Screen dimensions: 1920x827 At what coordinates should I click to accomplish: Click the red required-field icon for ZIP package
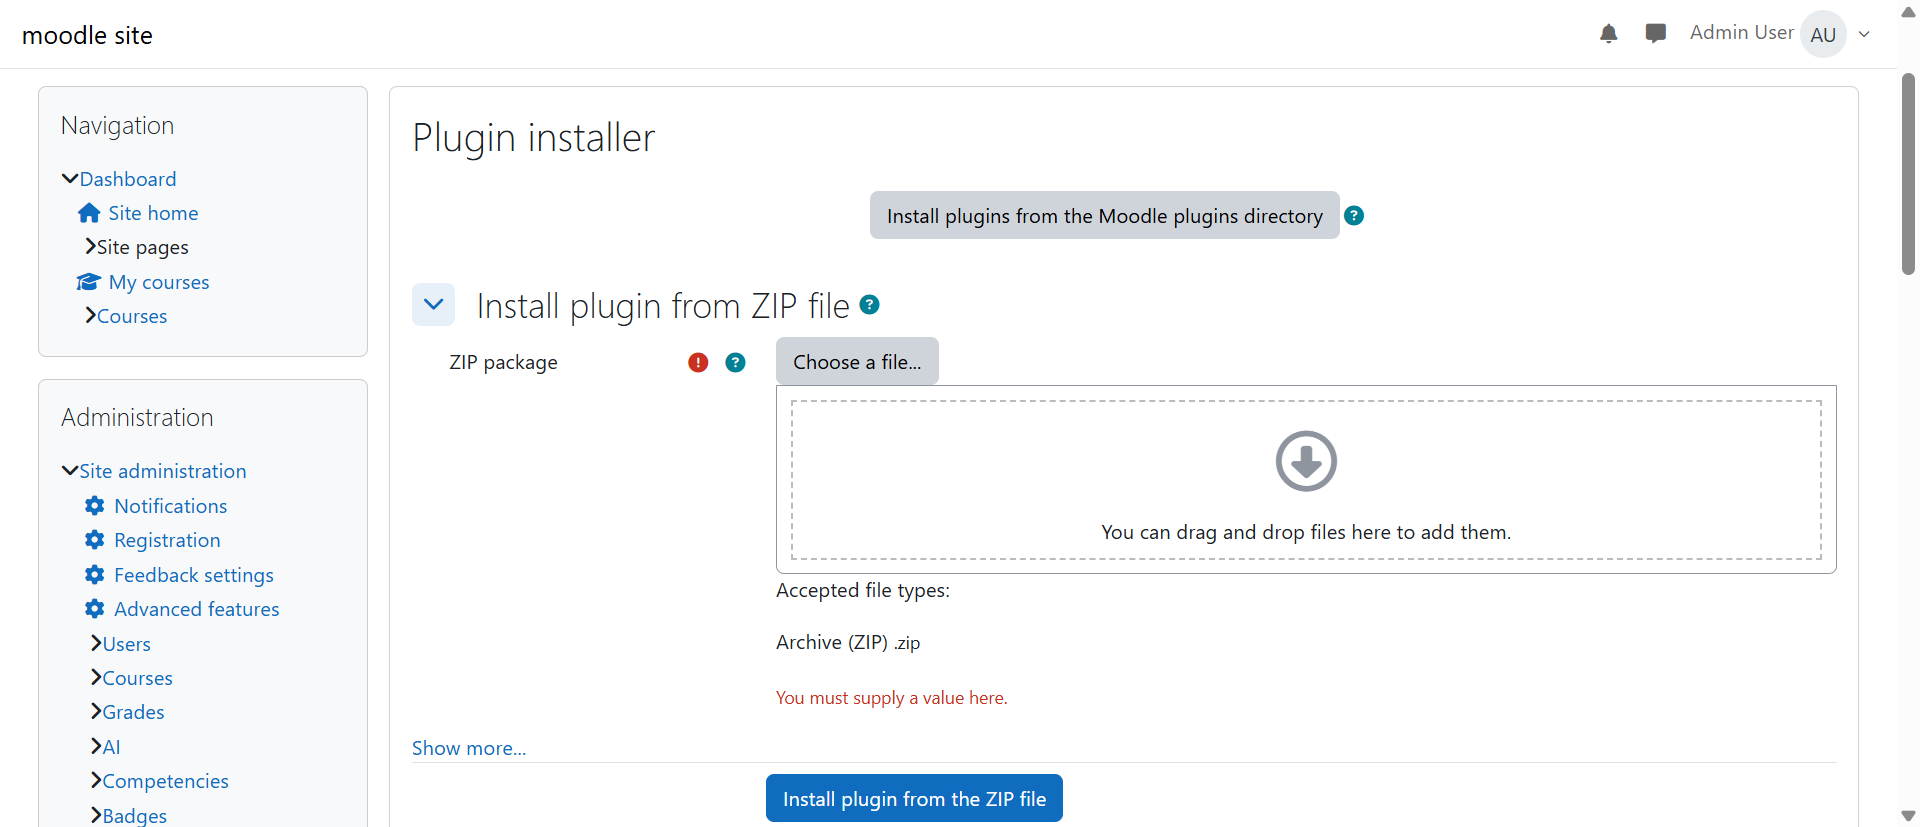[x=698, y=362]
